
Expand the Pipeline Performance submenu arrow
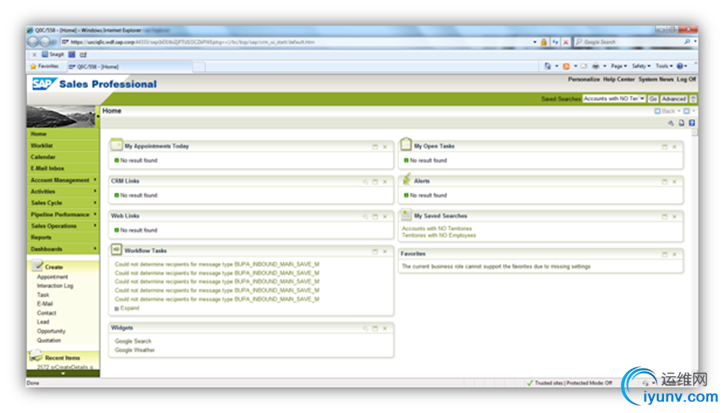click(x=95, y=214)
